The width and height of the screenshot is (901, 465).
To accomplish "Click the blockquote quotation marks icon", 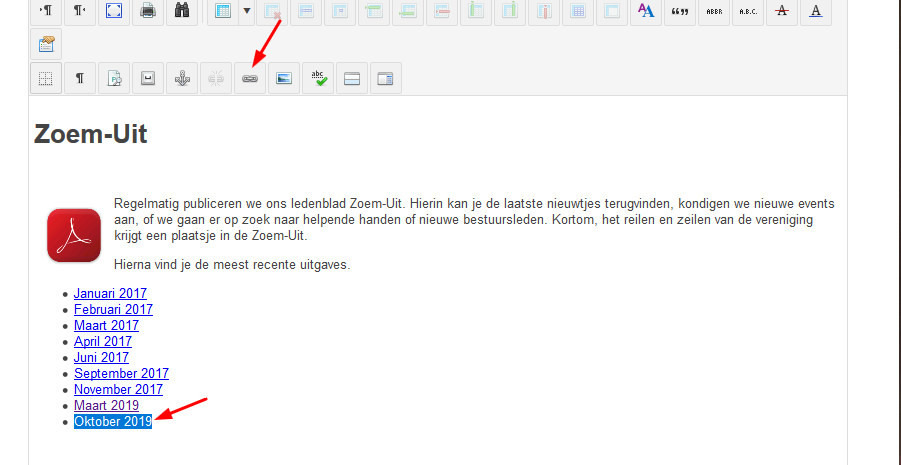I will [x=680, y=11].
